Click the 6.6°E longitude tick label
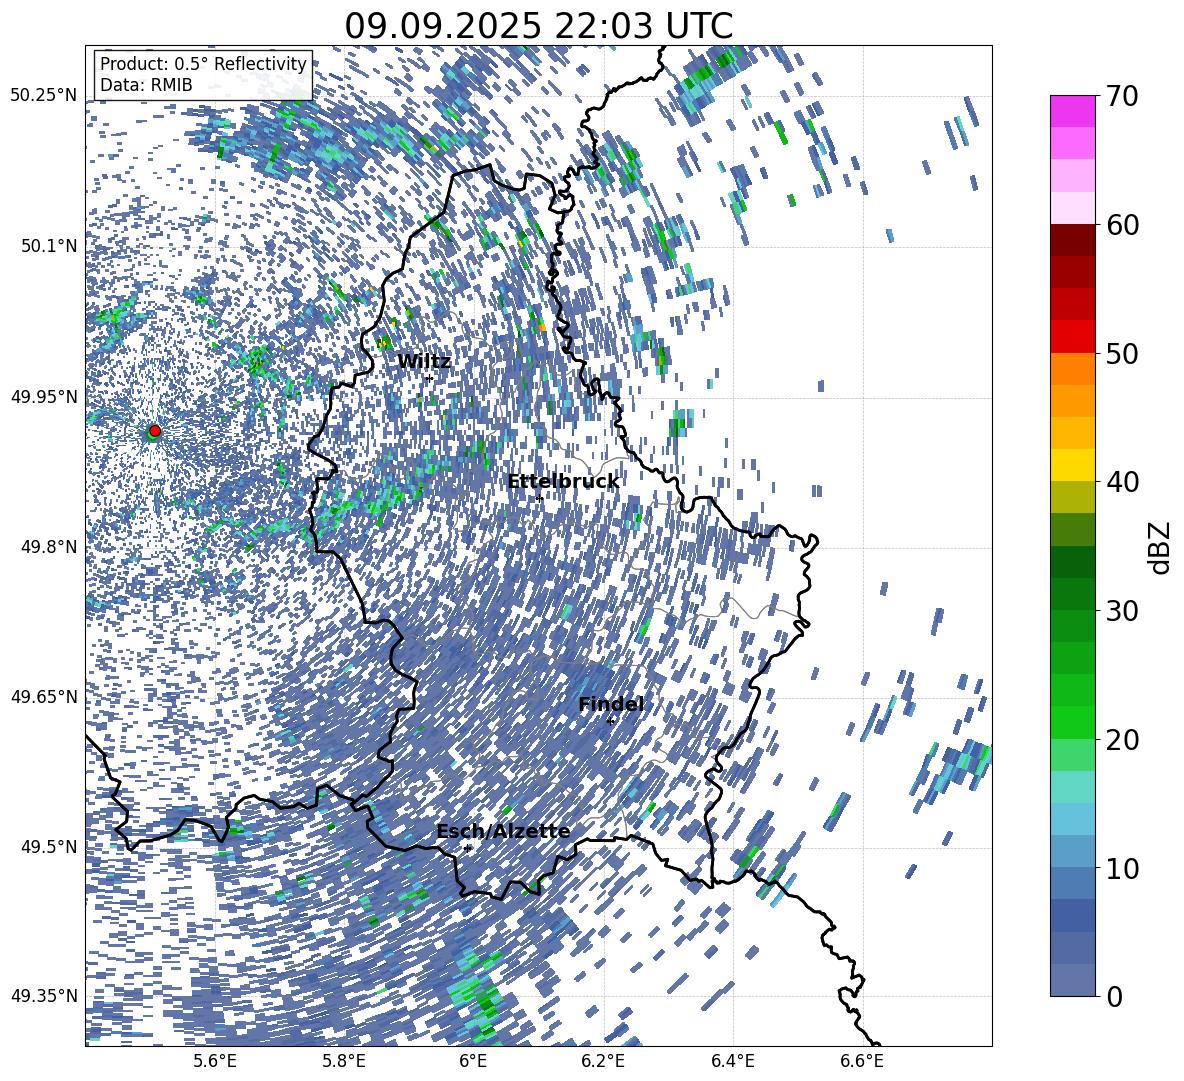Viewport: 1184px width, 1081px height. pos(862,1062)
